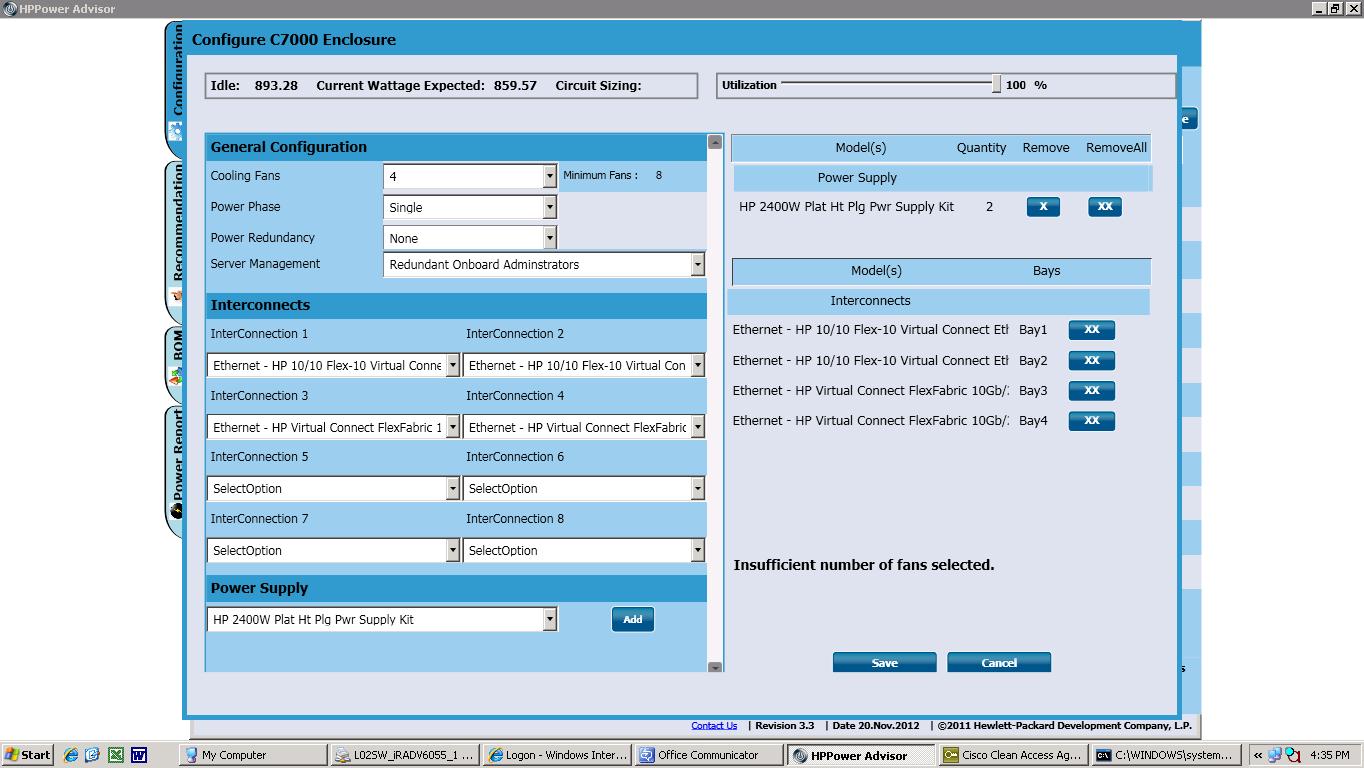Screen dimensions: 1364x768
Task: Click the Utilization slider handle
Action: point(994,84)
